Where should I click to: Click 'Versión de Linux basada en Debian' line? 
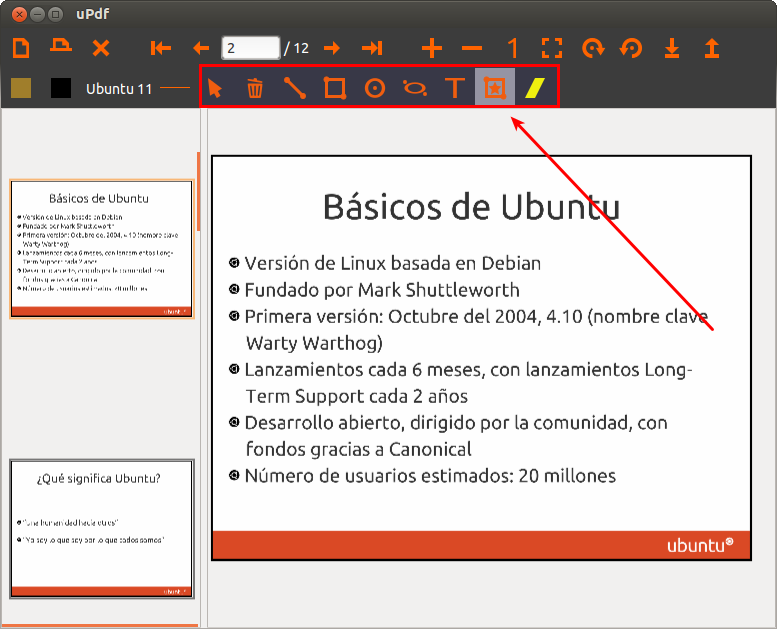click(x=392, y=263)
